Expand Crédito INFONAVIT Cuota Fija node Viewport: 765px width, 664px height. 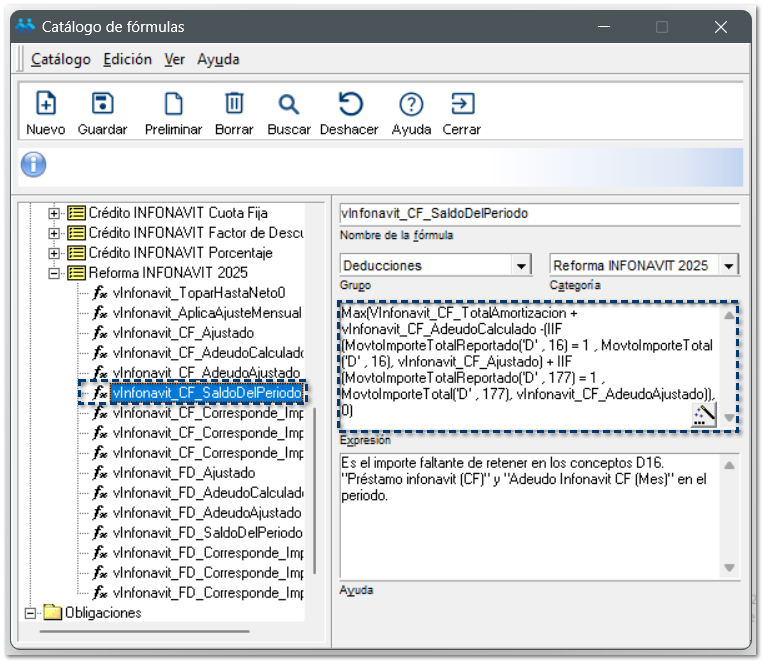[x=55, y=213]
